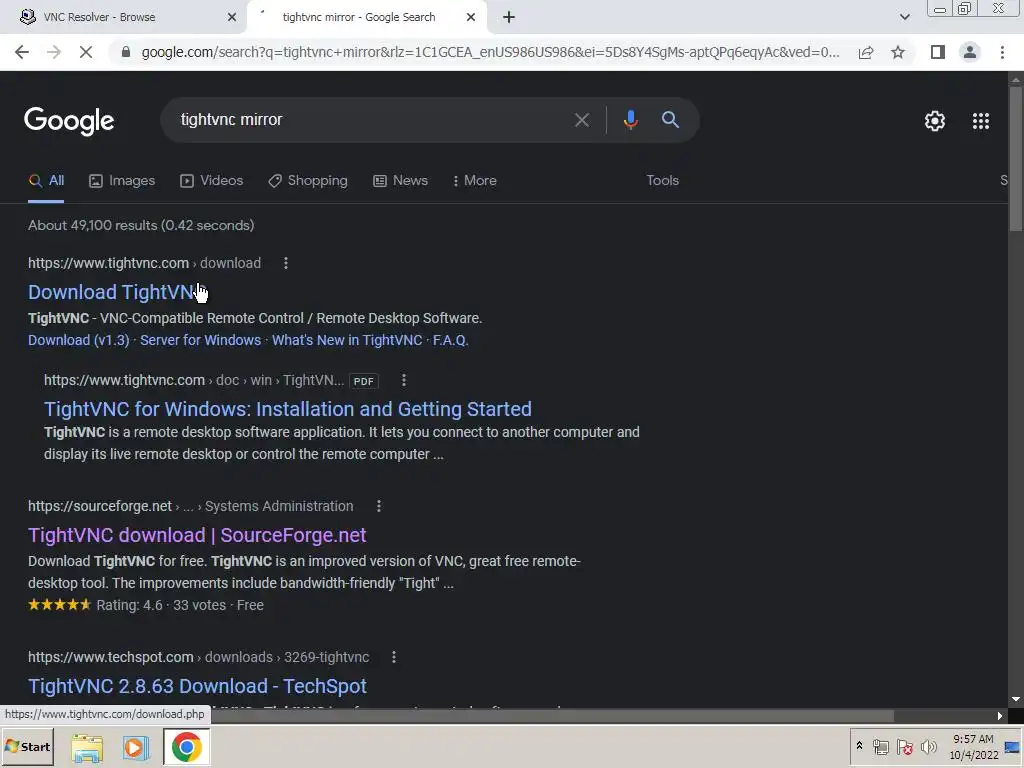Image resolution: width=1024 pixels, height=768 pixels.
Task: Open options for the techspot.com result
Action: click(394, 657)
